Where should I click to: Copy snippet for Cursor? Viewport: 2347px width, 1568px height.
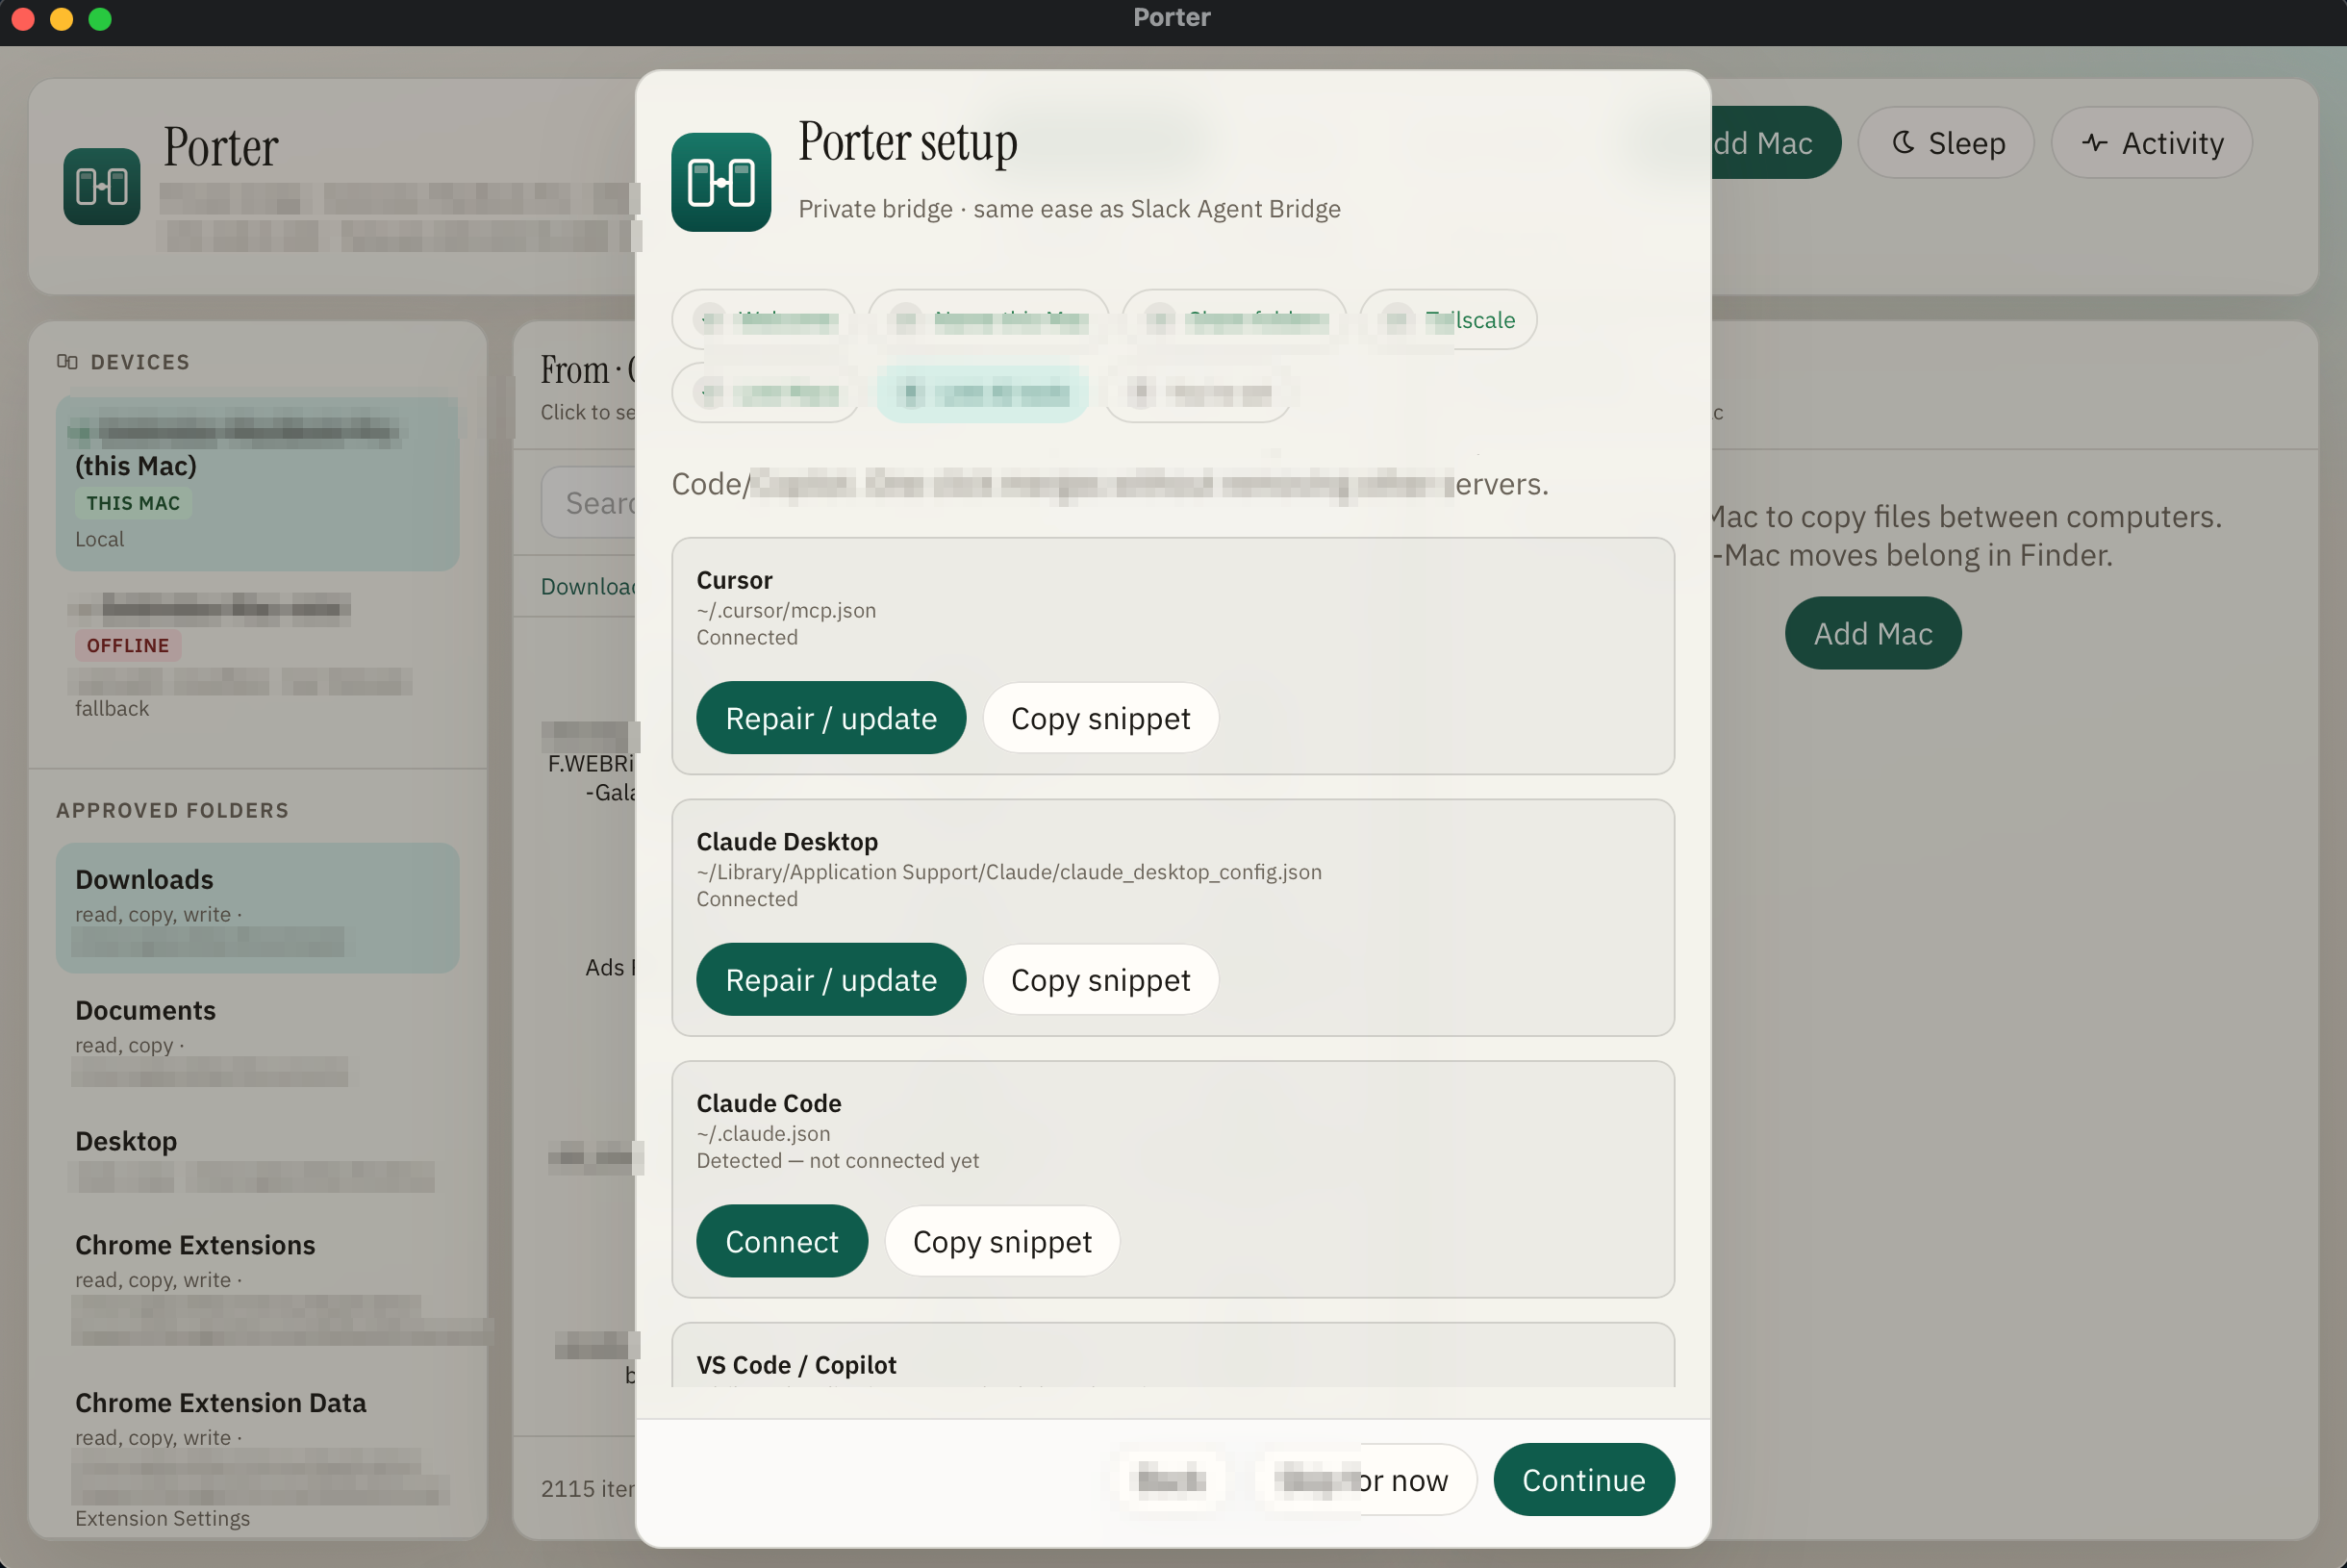1100,718
